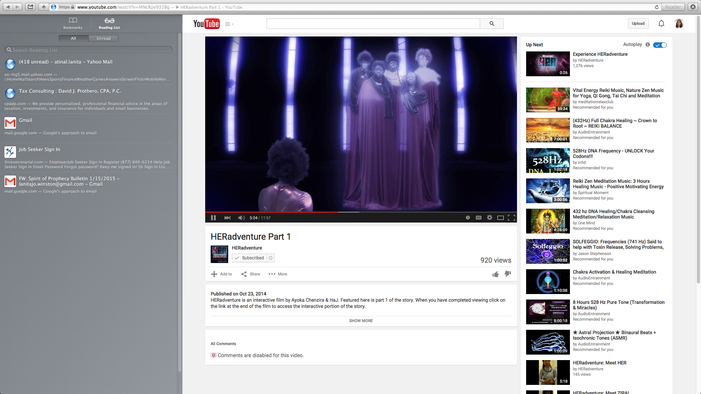Click the page vertical scrollbar
The height and width of the screenshot is (394, 701).
click(698, 151)
